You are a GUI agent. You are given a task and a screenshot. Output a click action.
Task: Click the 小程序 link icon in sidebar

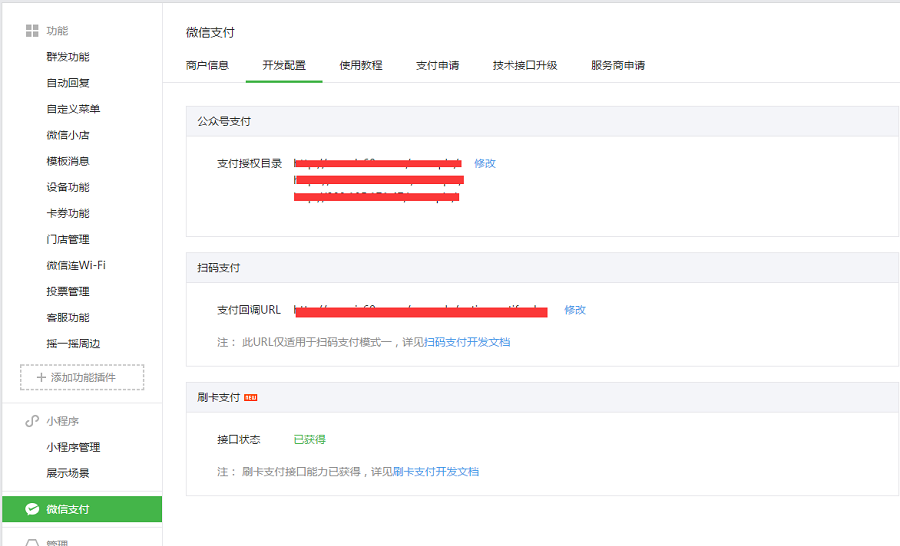tap(32, 421)
